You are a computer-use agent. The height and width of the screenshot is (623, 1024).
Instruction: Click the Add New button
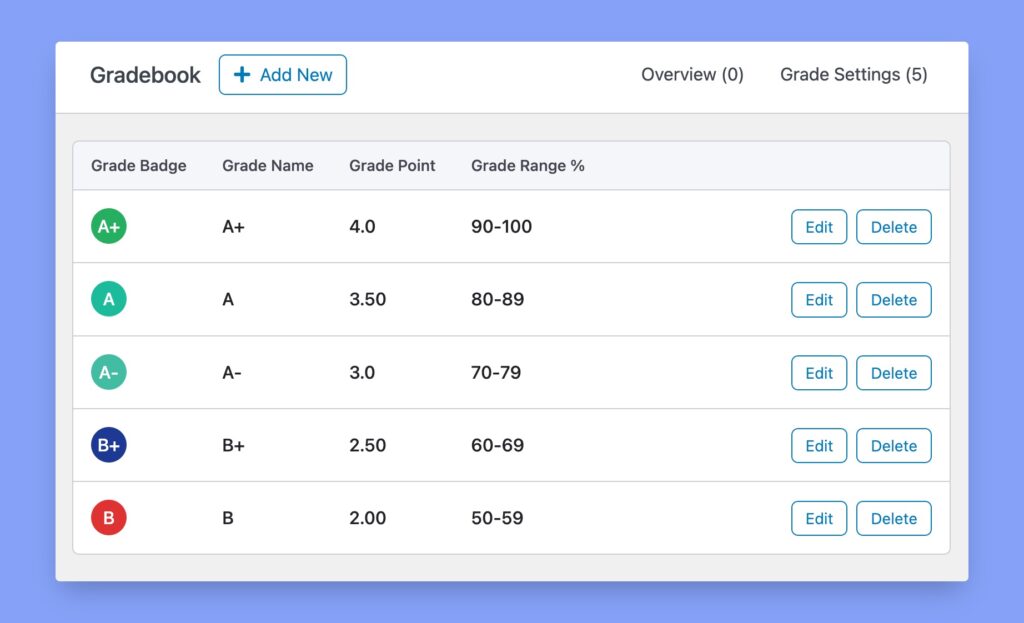click(283, 74)
